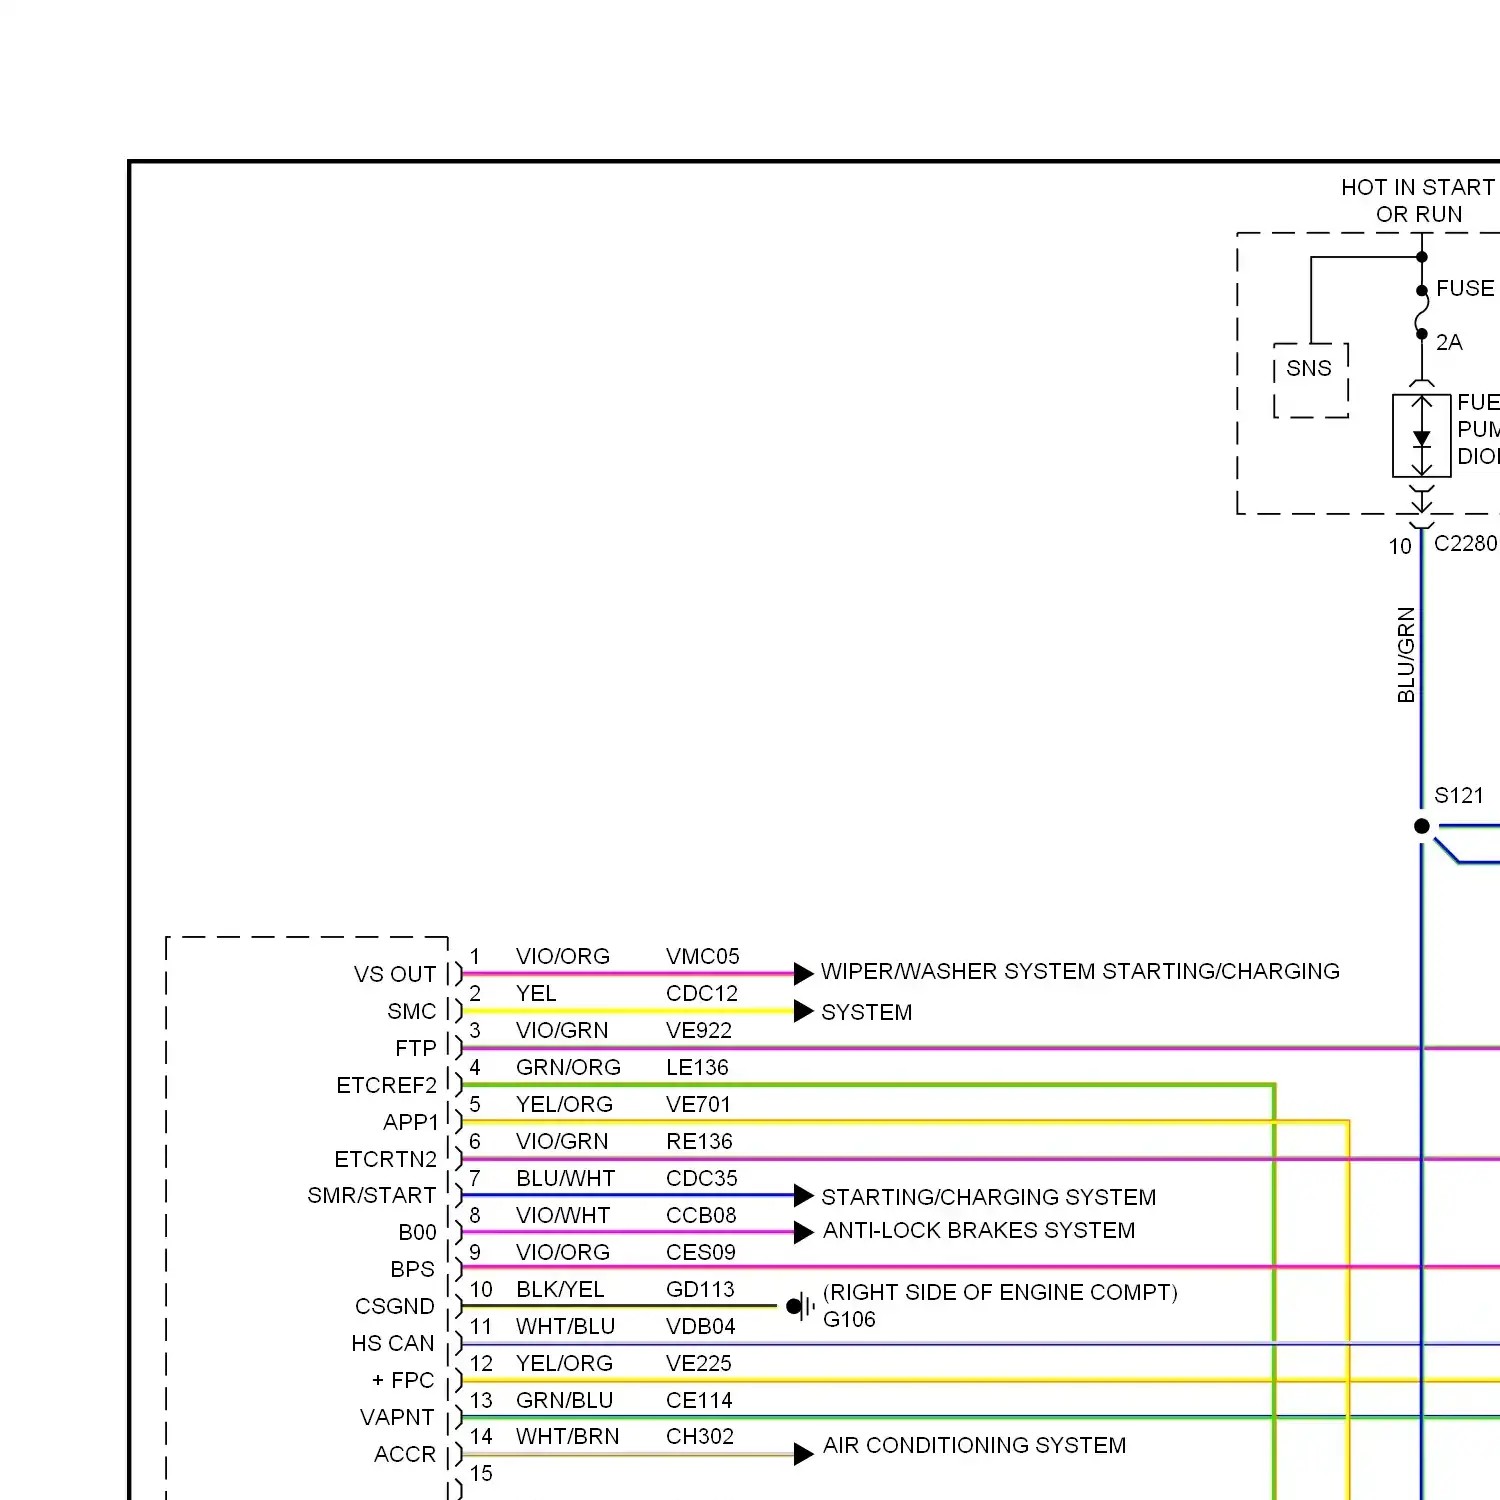Select circuit code CE114
This screenshot has height=1500, width=1500.
point(699,1400)
